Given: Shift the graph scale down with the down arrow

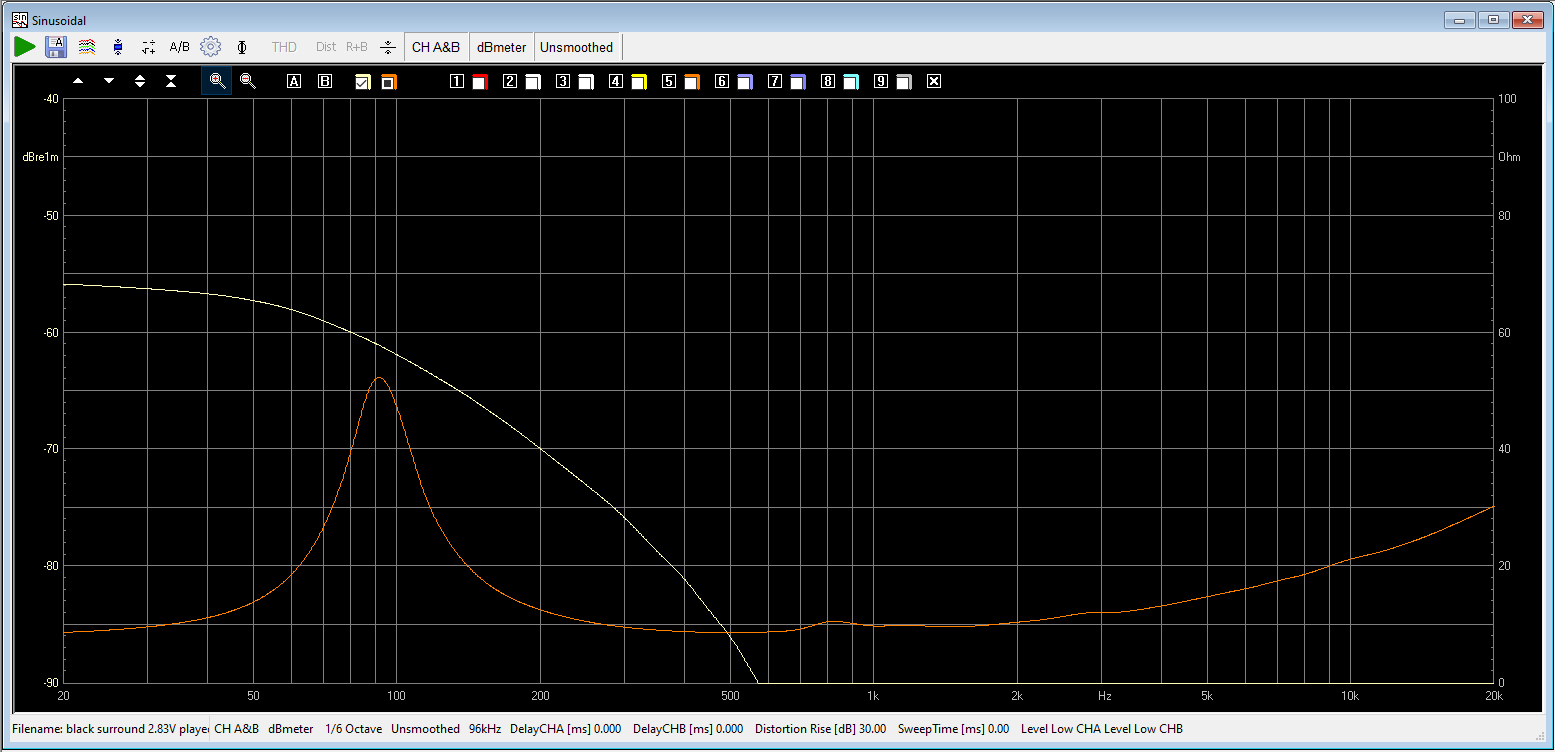Looking at the screenshot, I should click(x=109, y=81).
